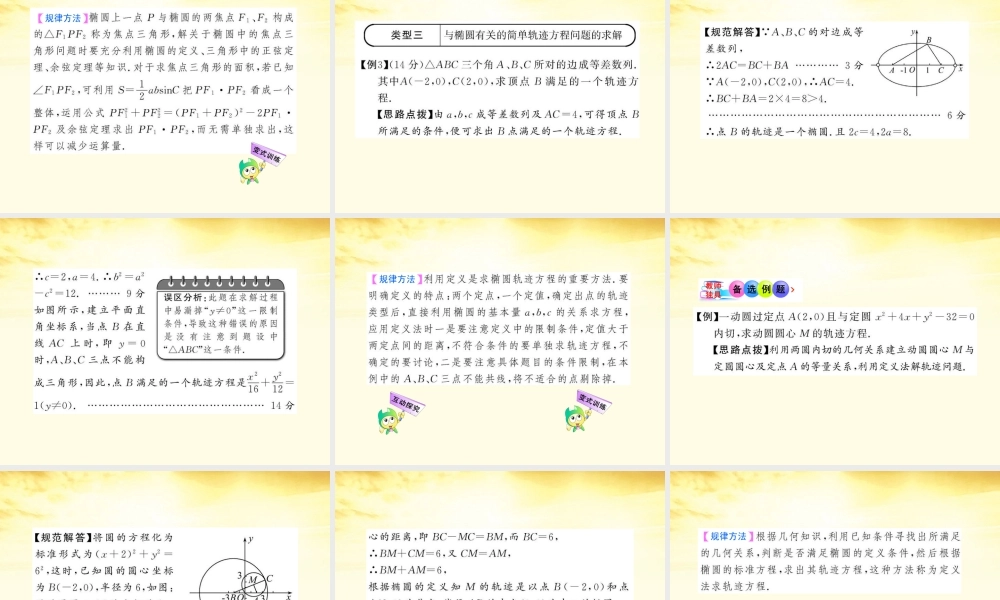Open the slide containing 例3 (14分)
The height and width of the screenshot is (600, 1000).
[x=500, y=106]
